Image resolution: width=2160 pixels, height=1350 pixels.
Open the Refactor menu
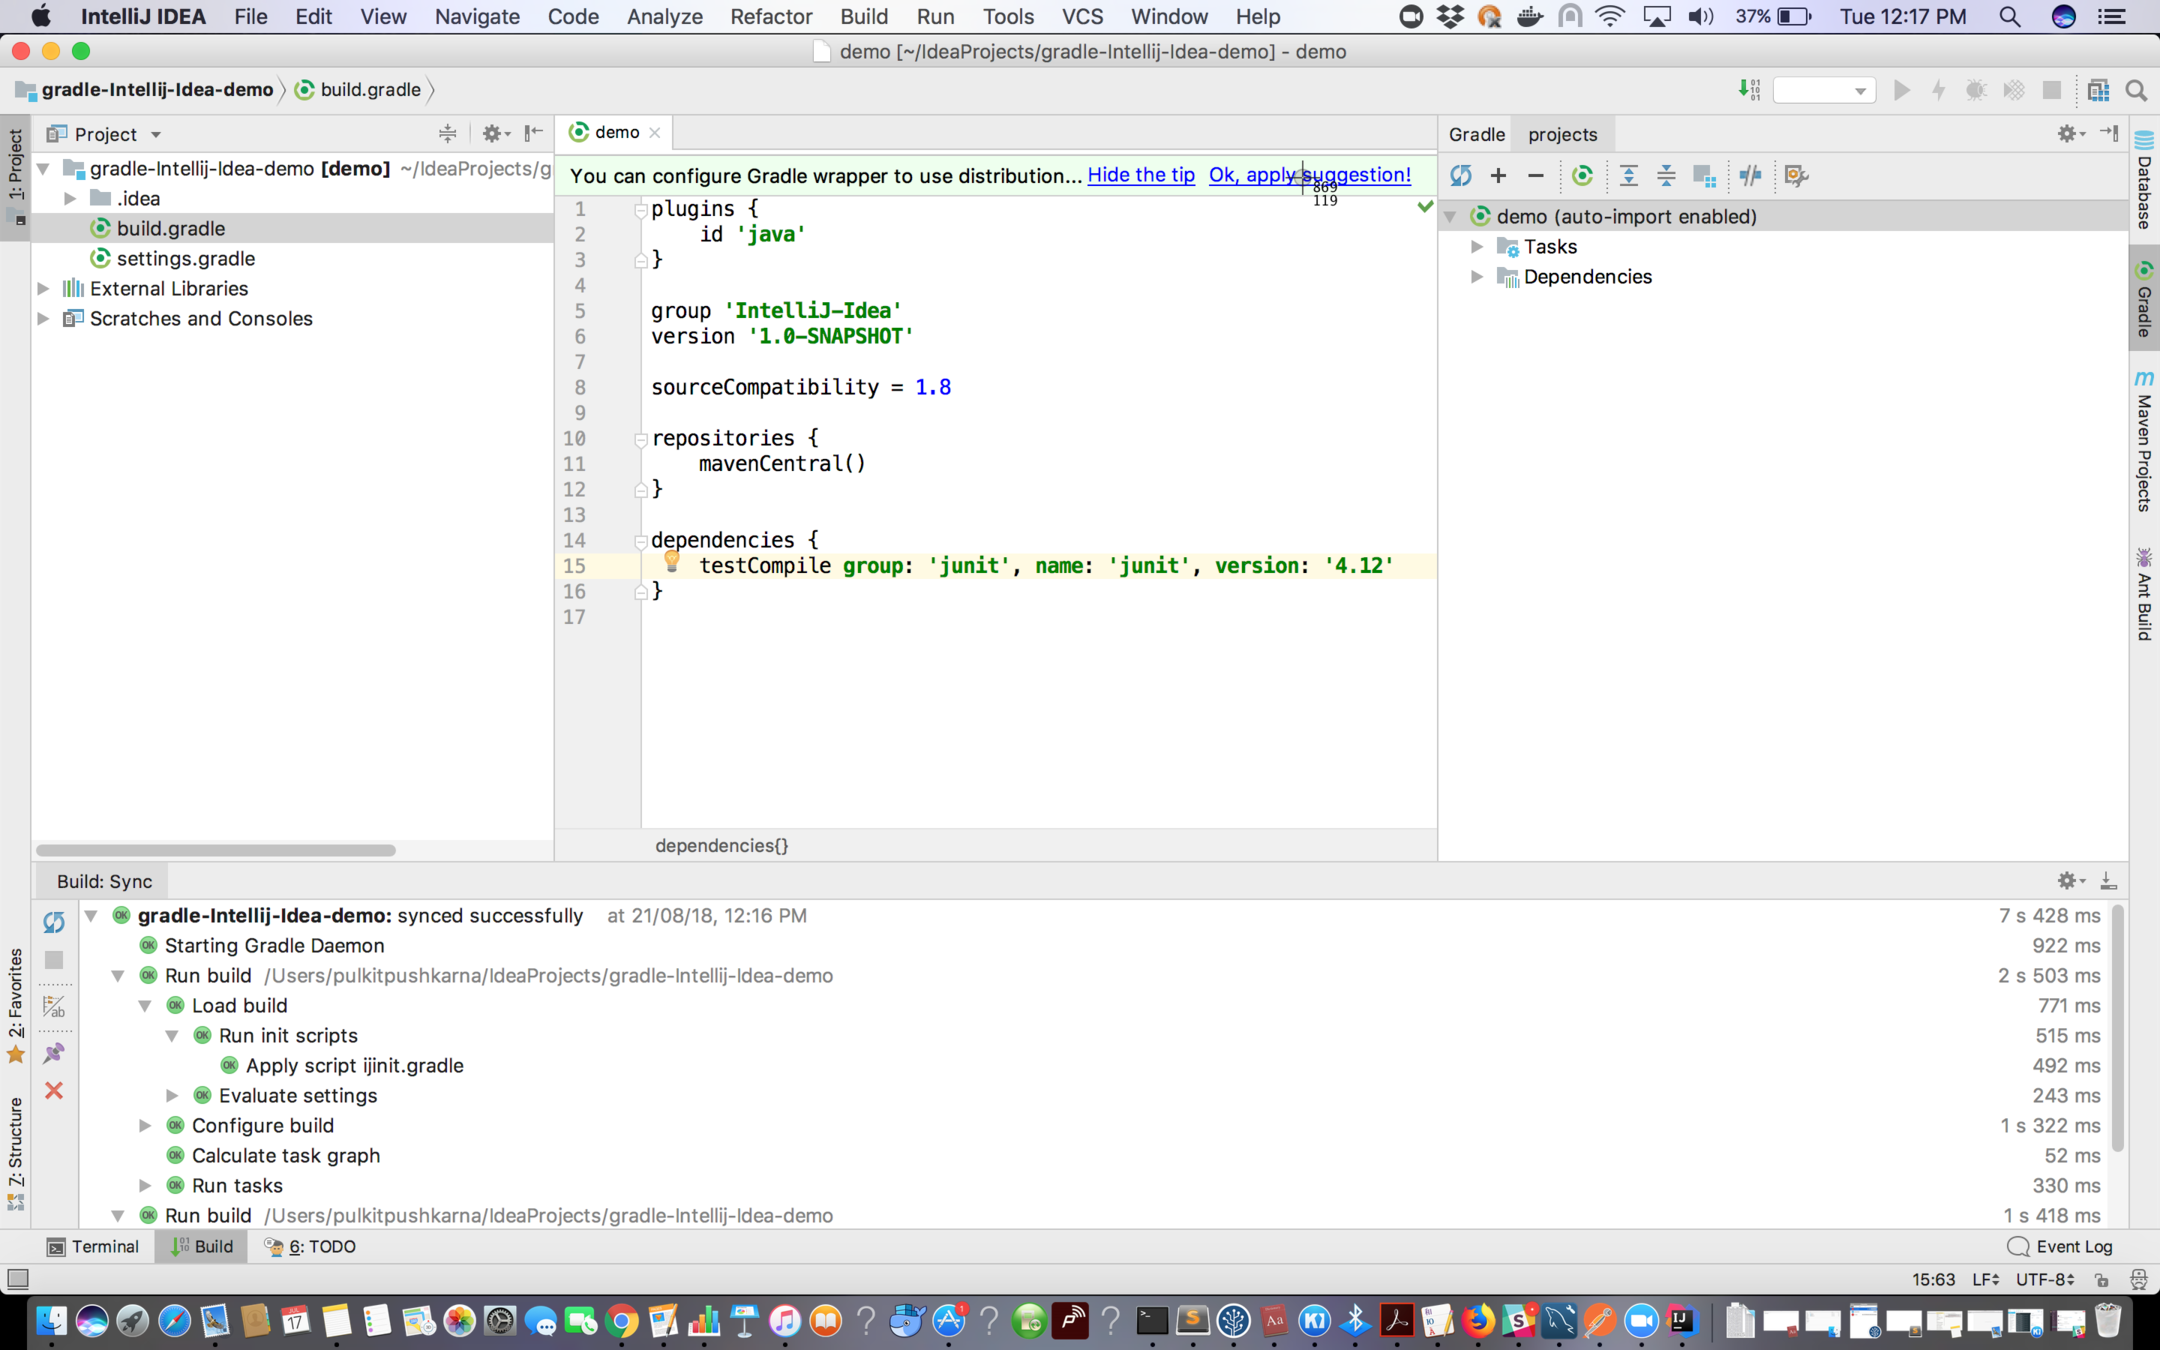(x=771, y=16)
